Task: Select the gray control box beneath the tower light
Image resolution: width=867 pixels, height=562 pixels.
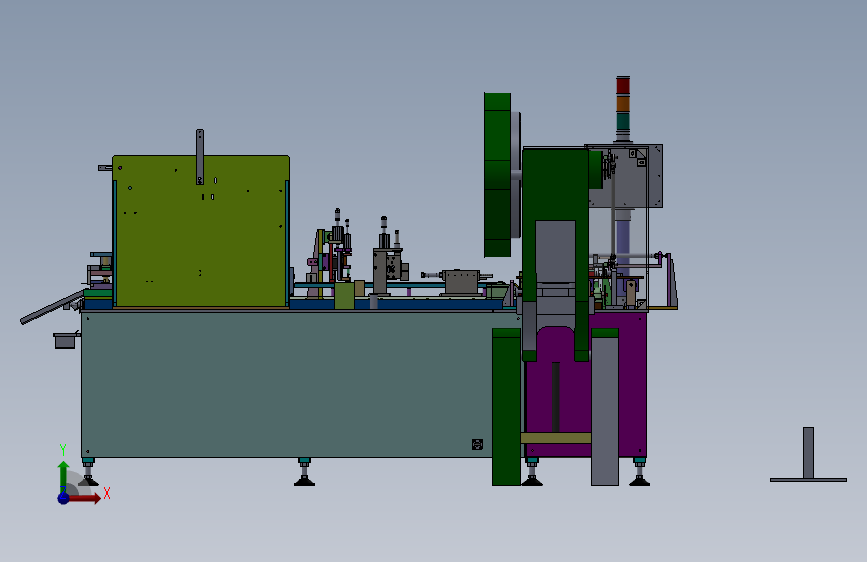Action: tap(654, 176)
